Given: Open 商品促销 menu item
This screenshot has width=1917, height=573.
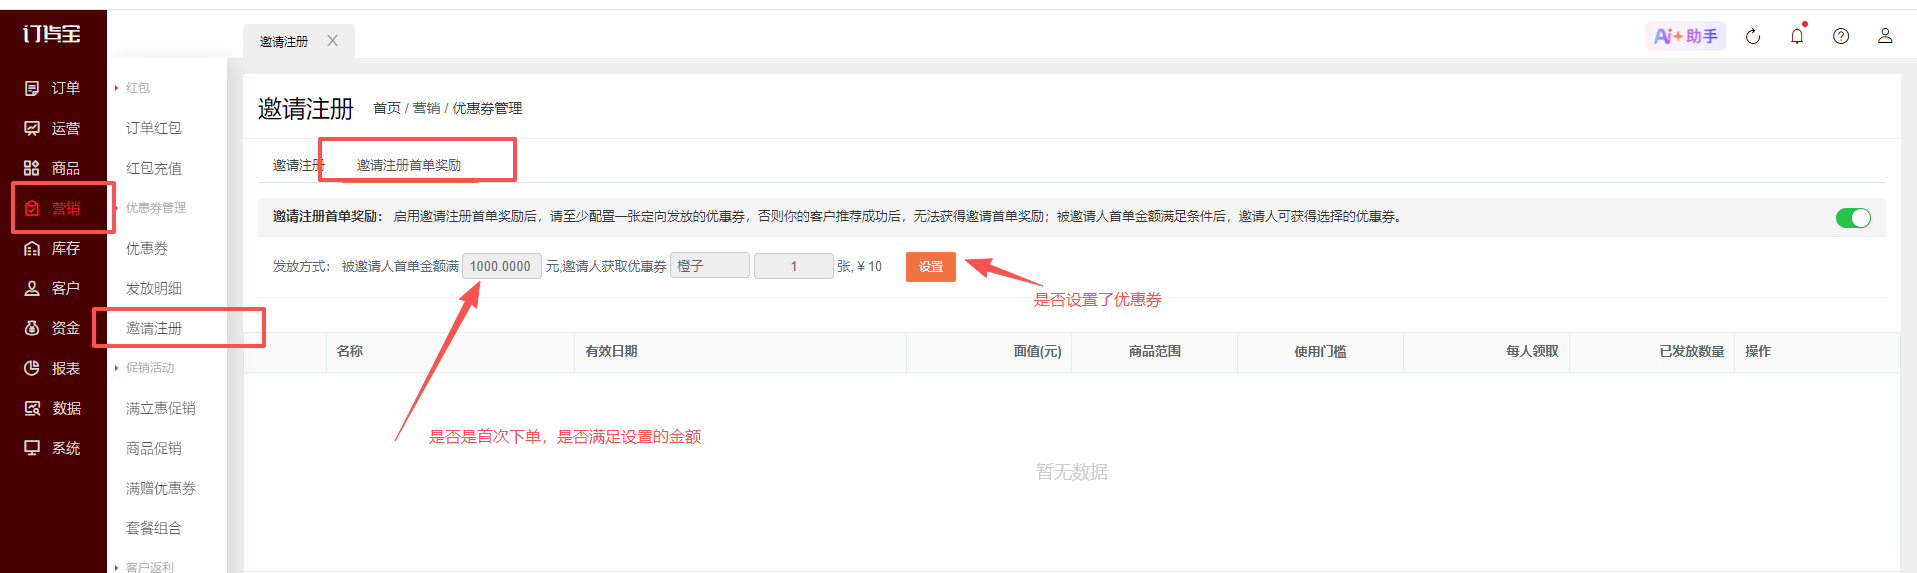Looking at the screenshot, I should tap(154, 448).
